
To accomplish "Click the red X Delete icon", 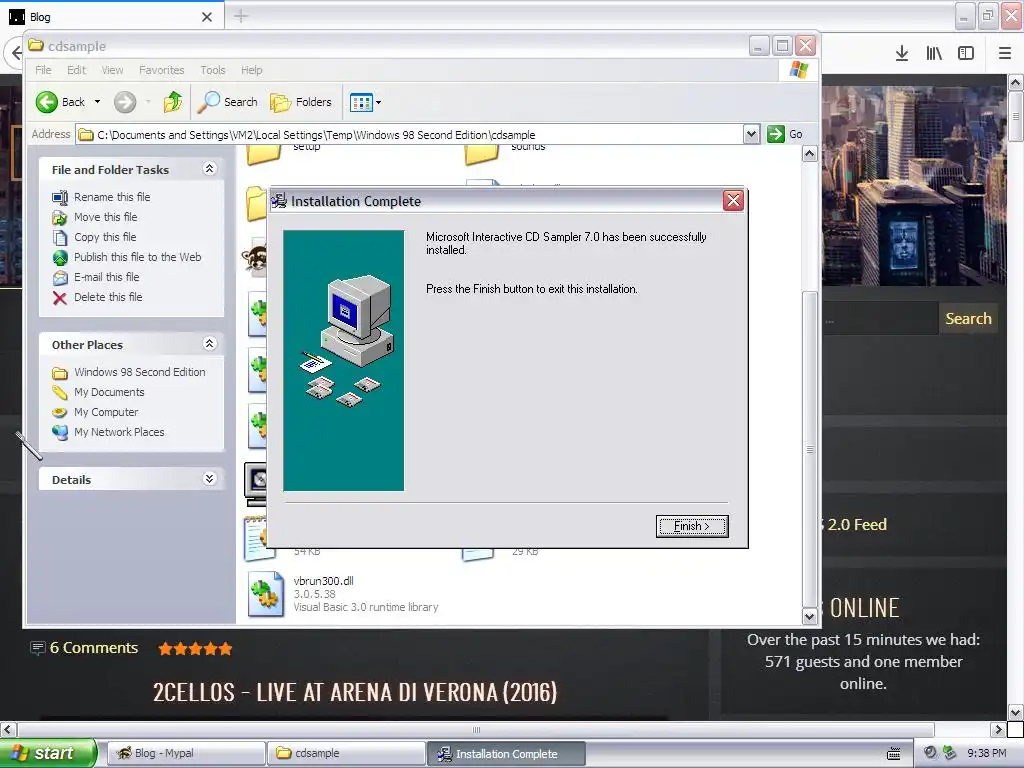I will [59, 298].
